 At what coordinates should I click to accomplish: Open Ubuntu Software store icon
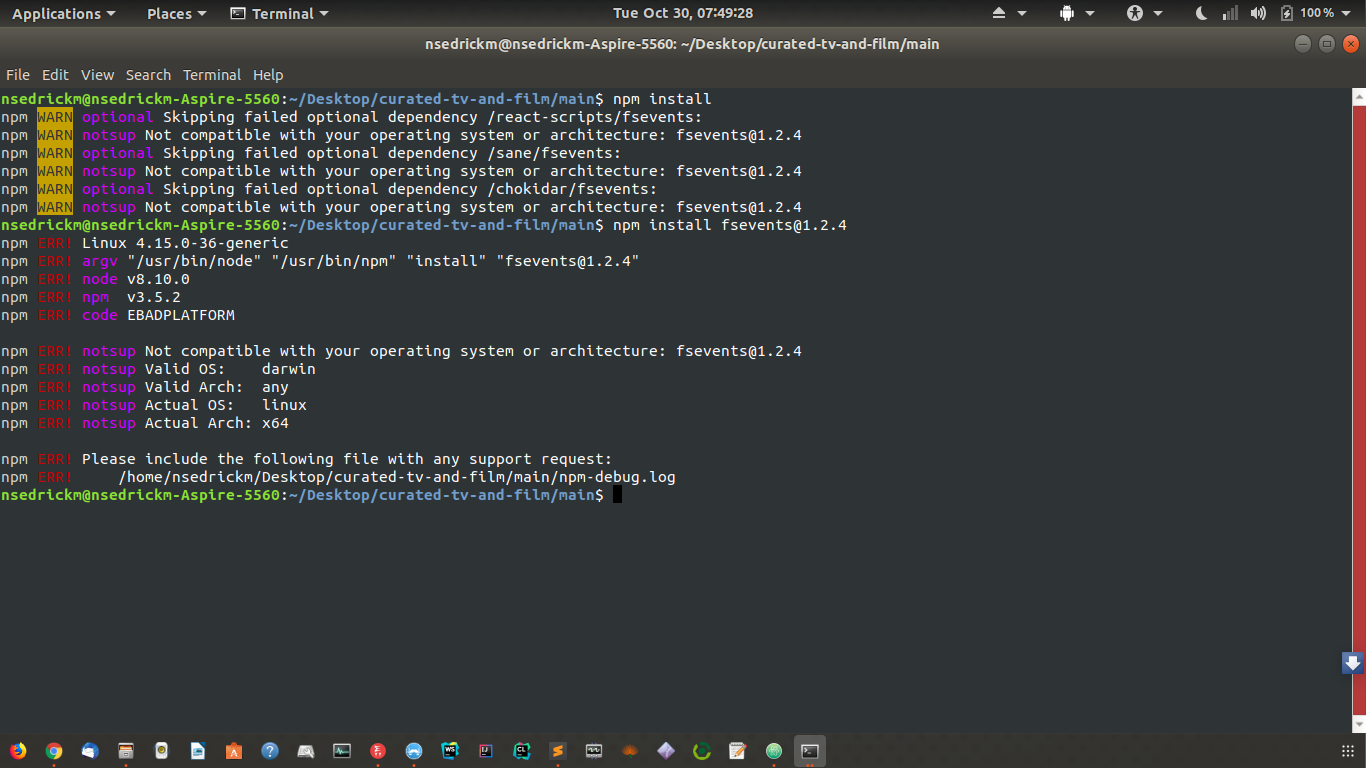pyautogui.click(x=234, y=751)
